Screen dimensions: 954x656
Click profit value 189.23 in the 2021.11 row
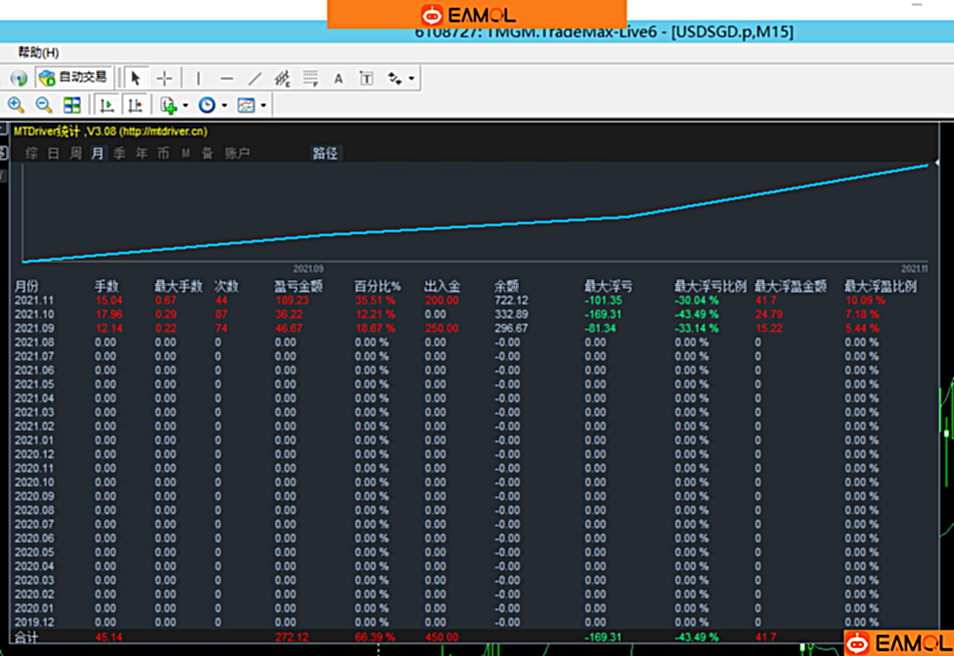pos(291,300)
